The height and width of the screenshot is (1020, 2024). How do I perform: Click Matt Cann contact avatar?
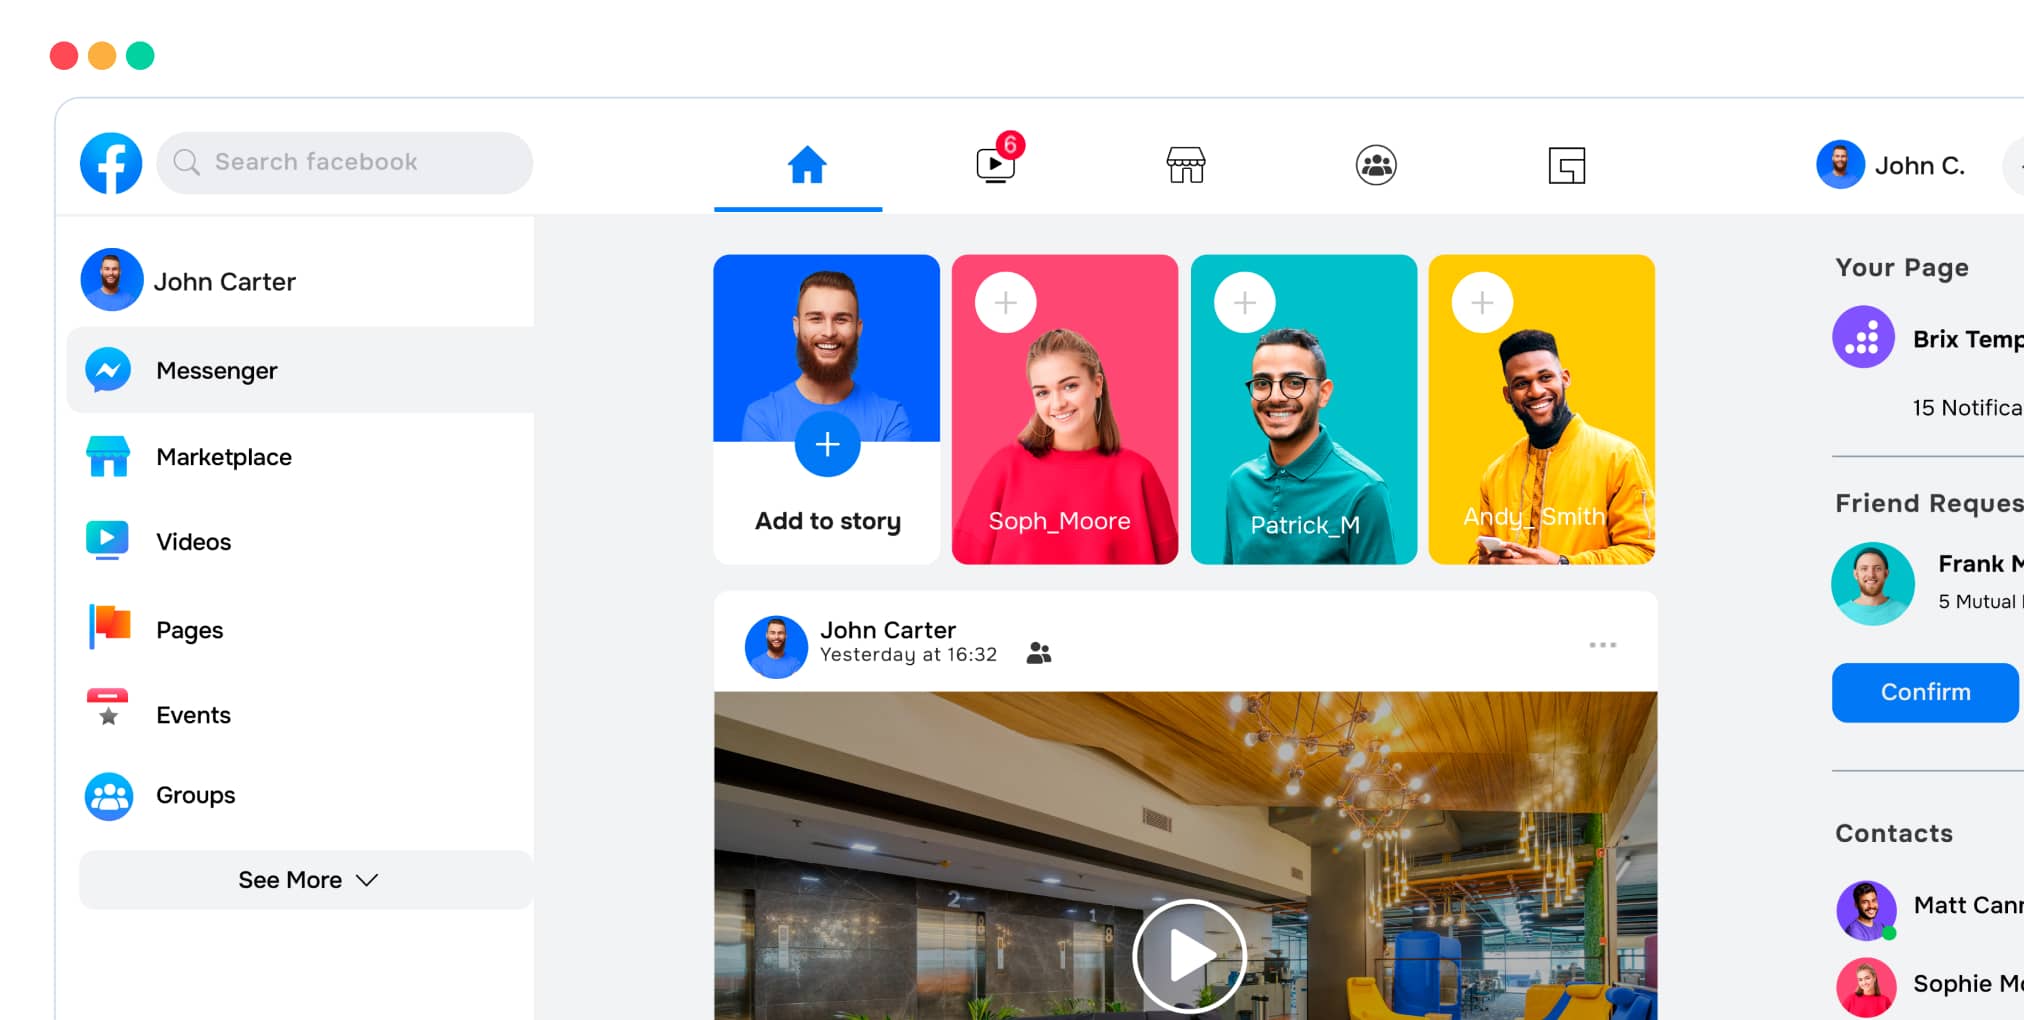pyautogui.click(x=1866, y=910)
